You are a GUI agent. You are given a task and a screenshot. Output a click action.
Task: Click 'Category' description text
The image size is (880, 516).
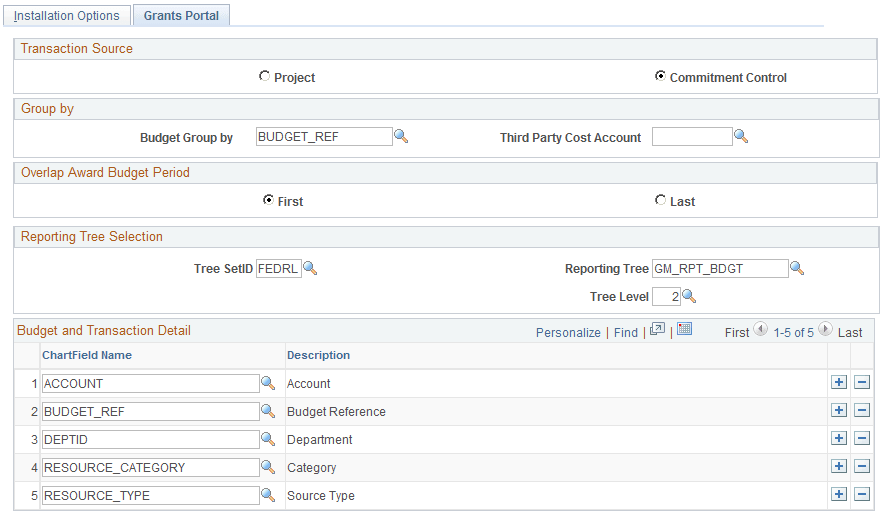pos(311,468)
